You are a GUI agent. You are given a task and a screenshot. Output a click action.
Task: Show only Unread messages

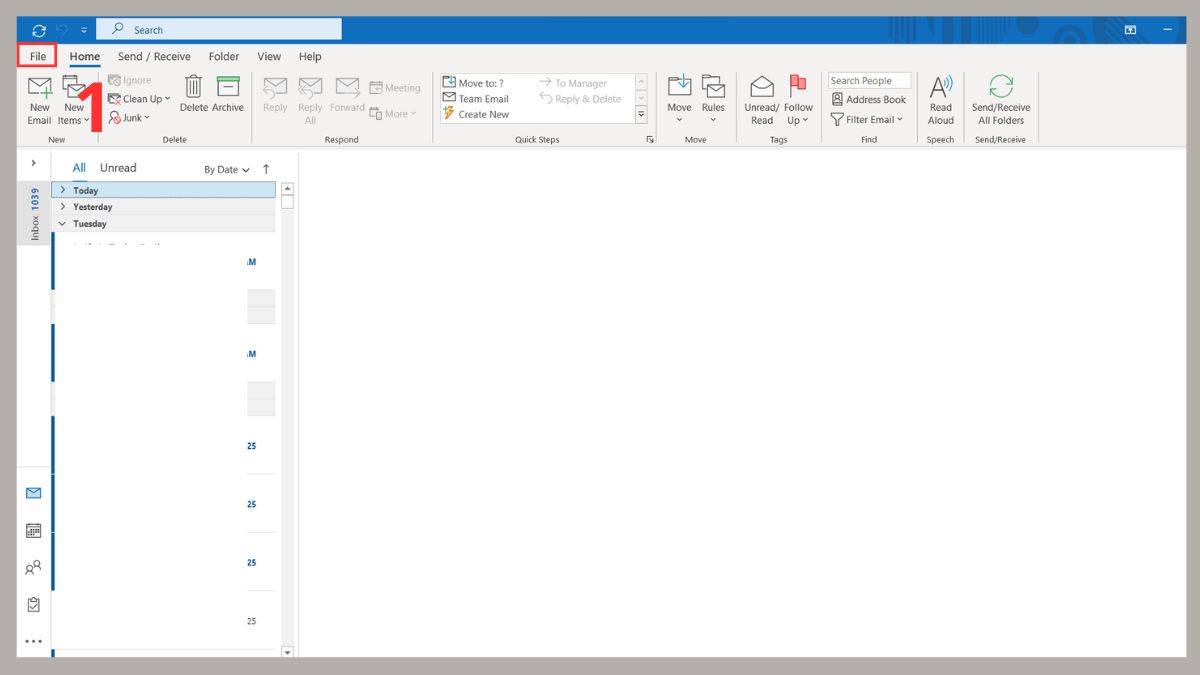[x=117, y=167]
